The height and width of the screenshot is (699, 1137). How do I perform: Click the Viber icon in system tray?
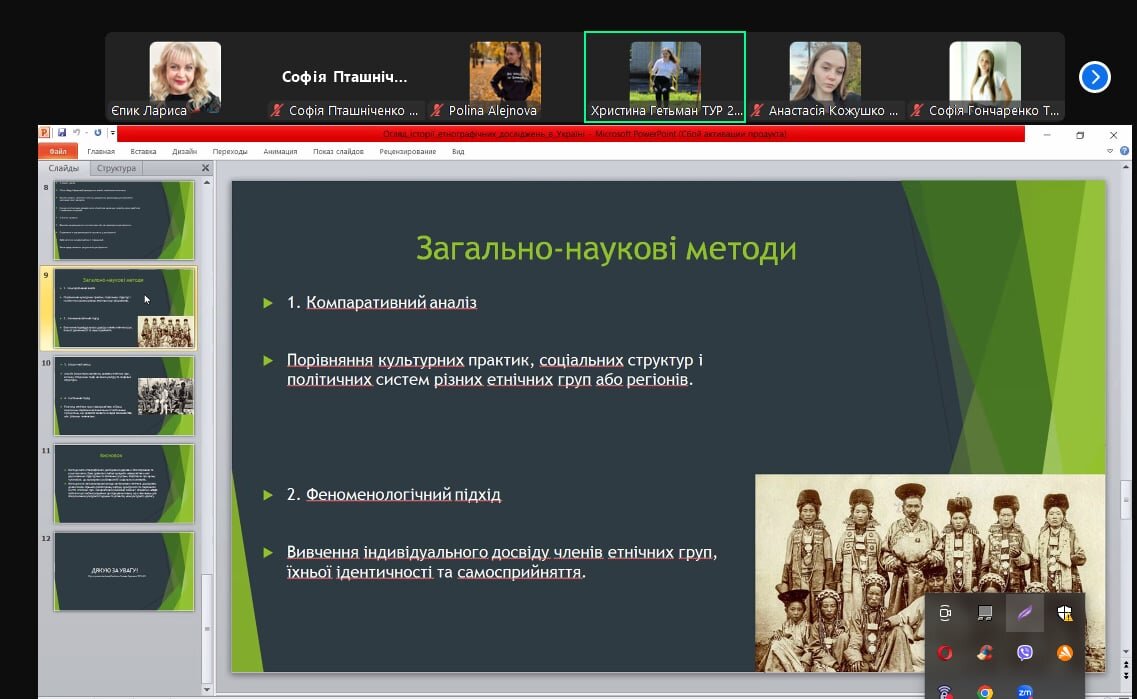pyautogui.click(x=1024, y=653)
